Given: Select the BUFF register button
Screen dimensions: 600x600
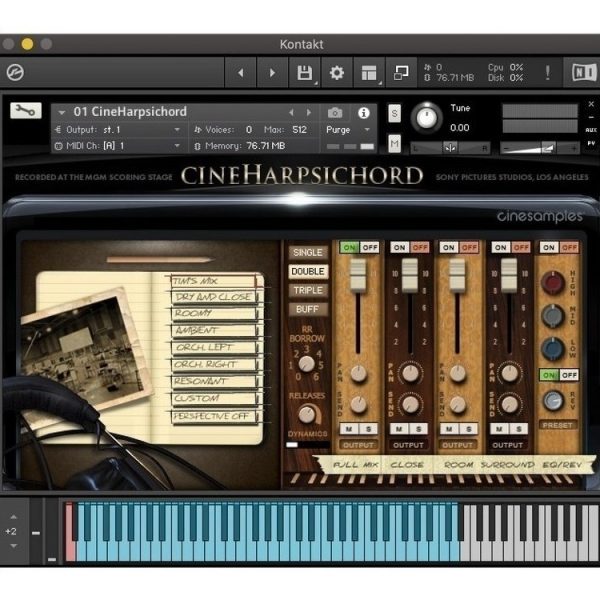Looking at the screenshot, I should (x=308, y=309).
